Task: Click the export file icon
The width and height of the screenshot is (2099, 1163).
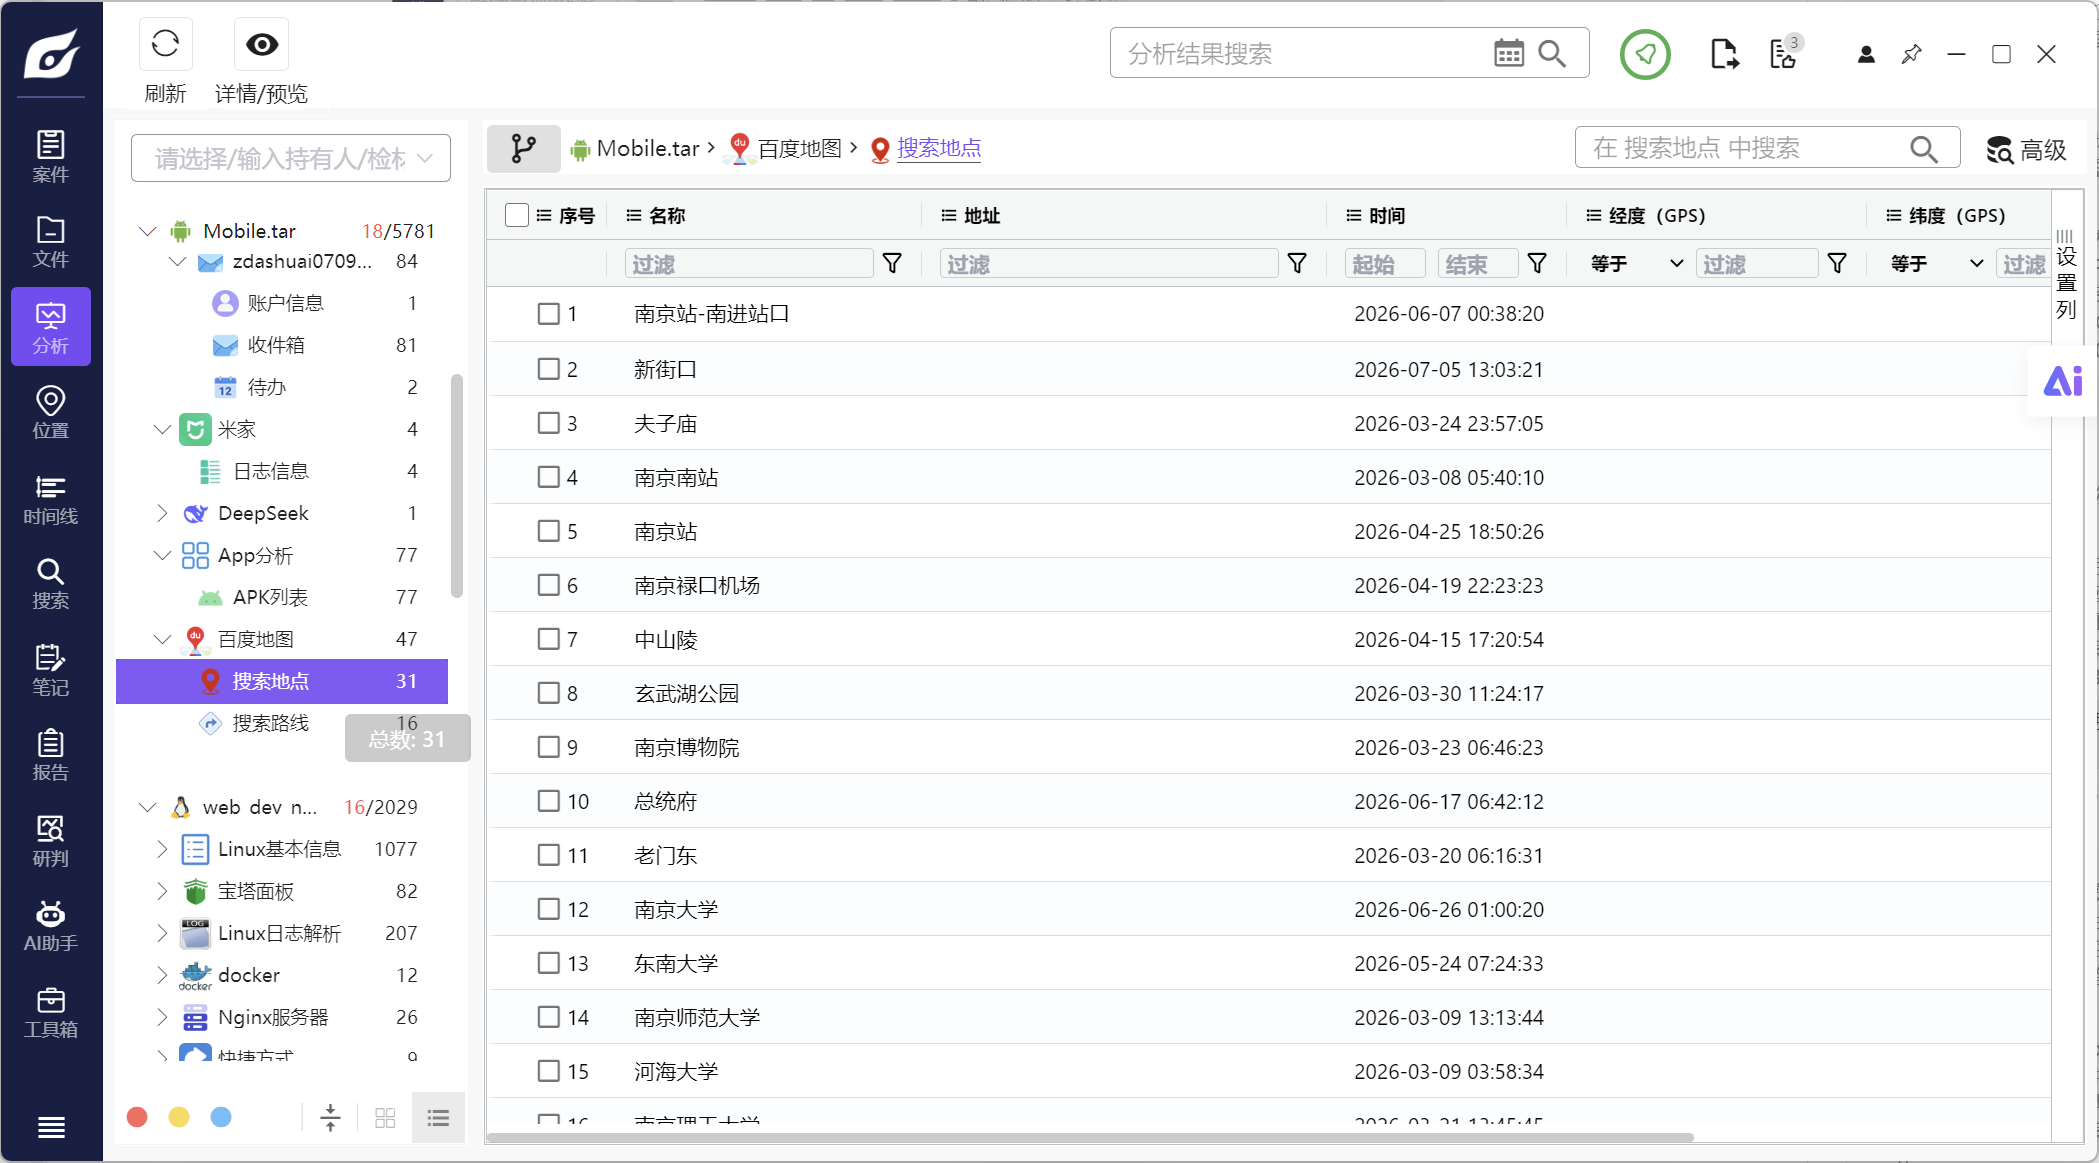Action: 1724,54
